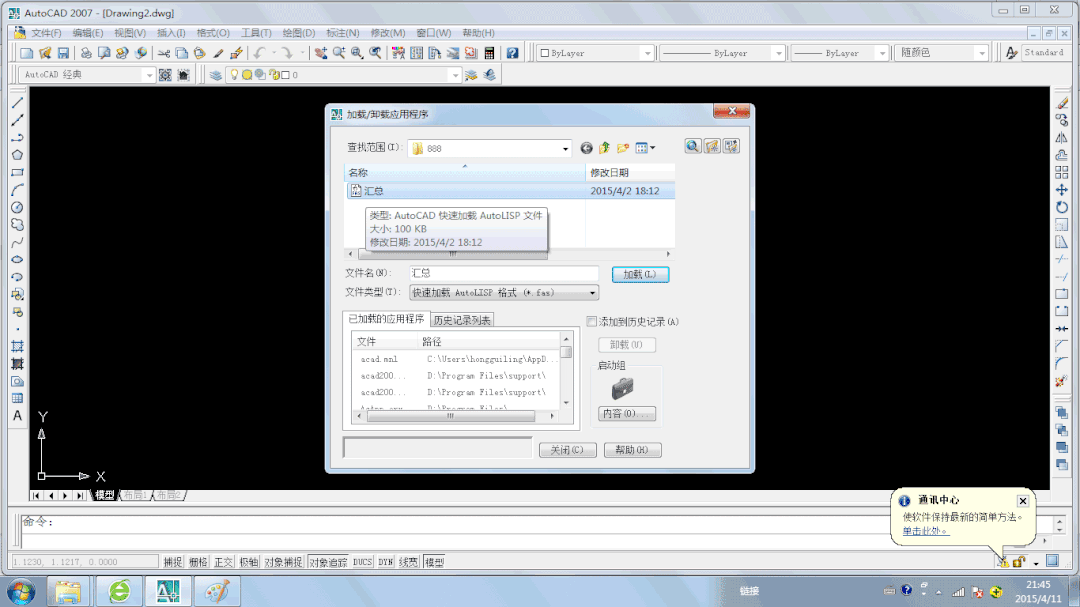Viewport: 1080px width, 607px height.
Task: Select the Multiline Text tool
Action: 17,415
